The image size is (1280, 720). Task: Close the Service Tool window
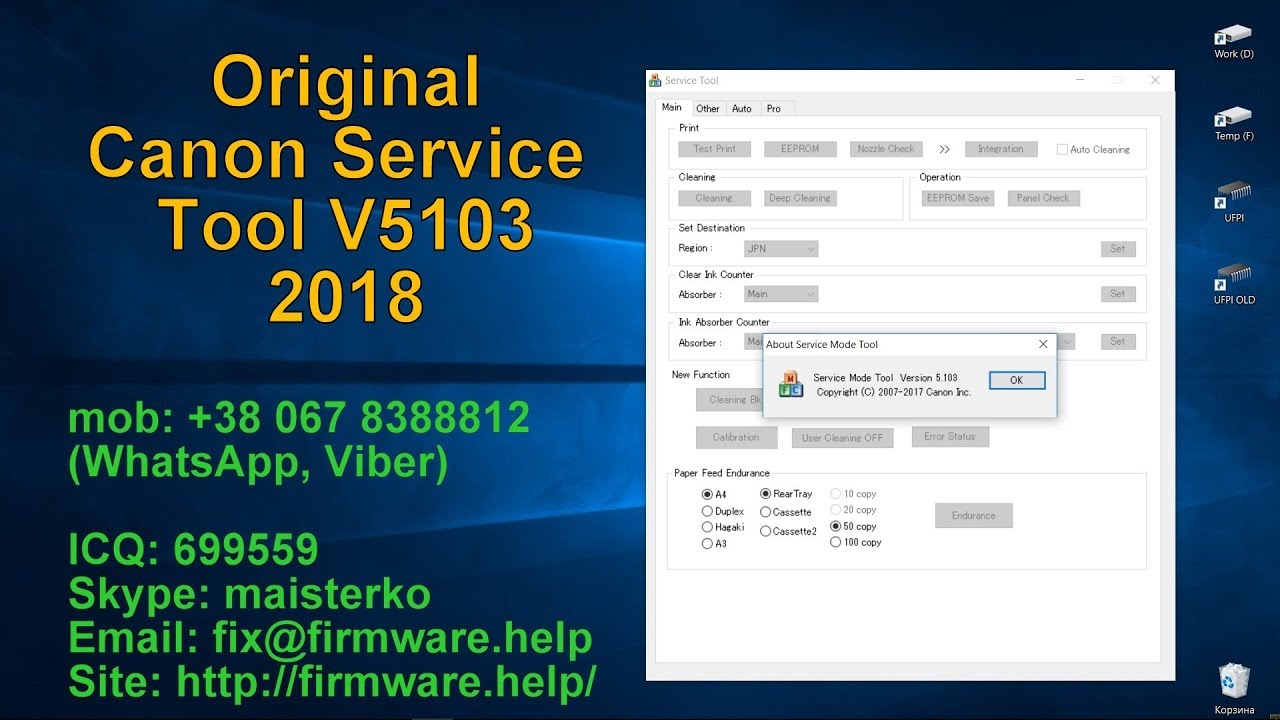[x=1155, y=81]
